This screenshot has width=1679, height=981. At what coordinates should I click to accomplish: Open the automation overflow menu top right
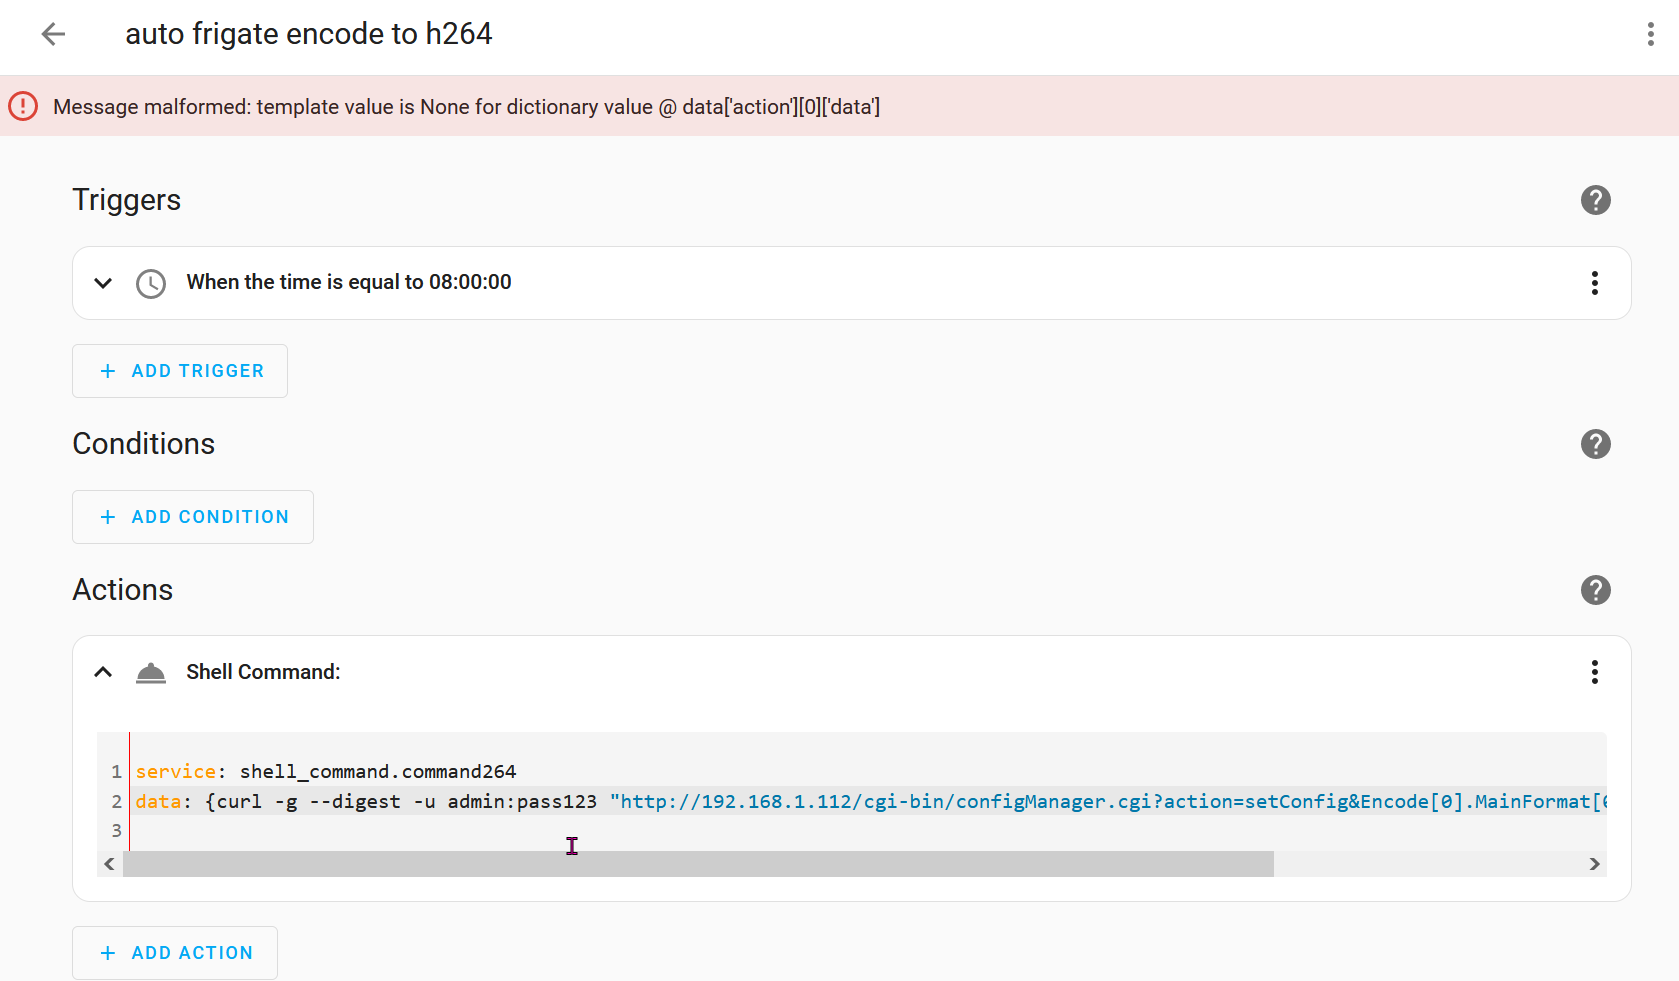tap(1651, 34)
